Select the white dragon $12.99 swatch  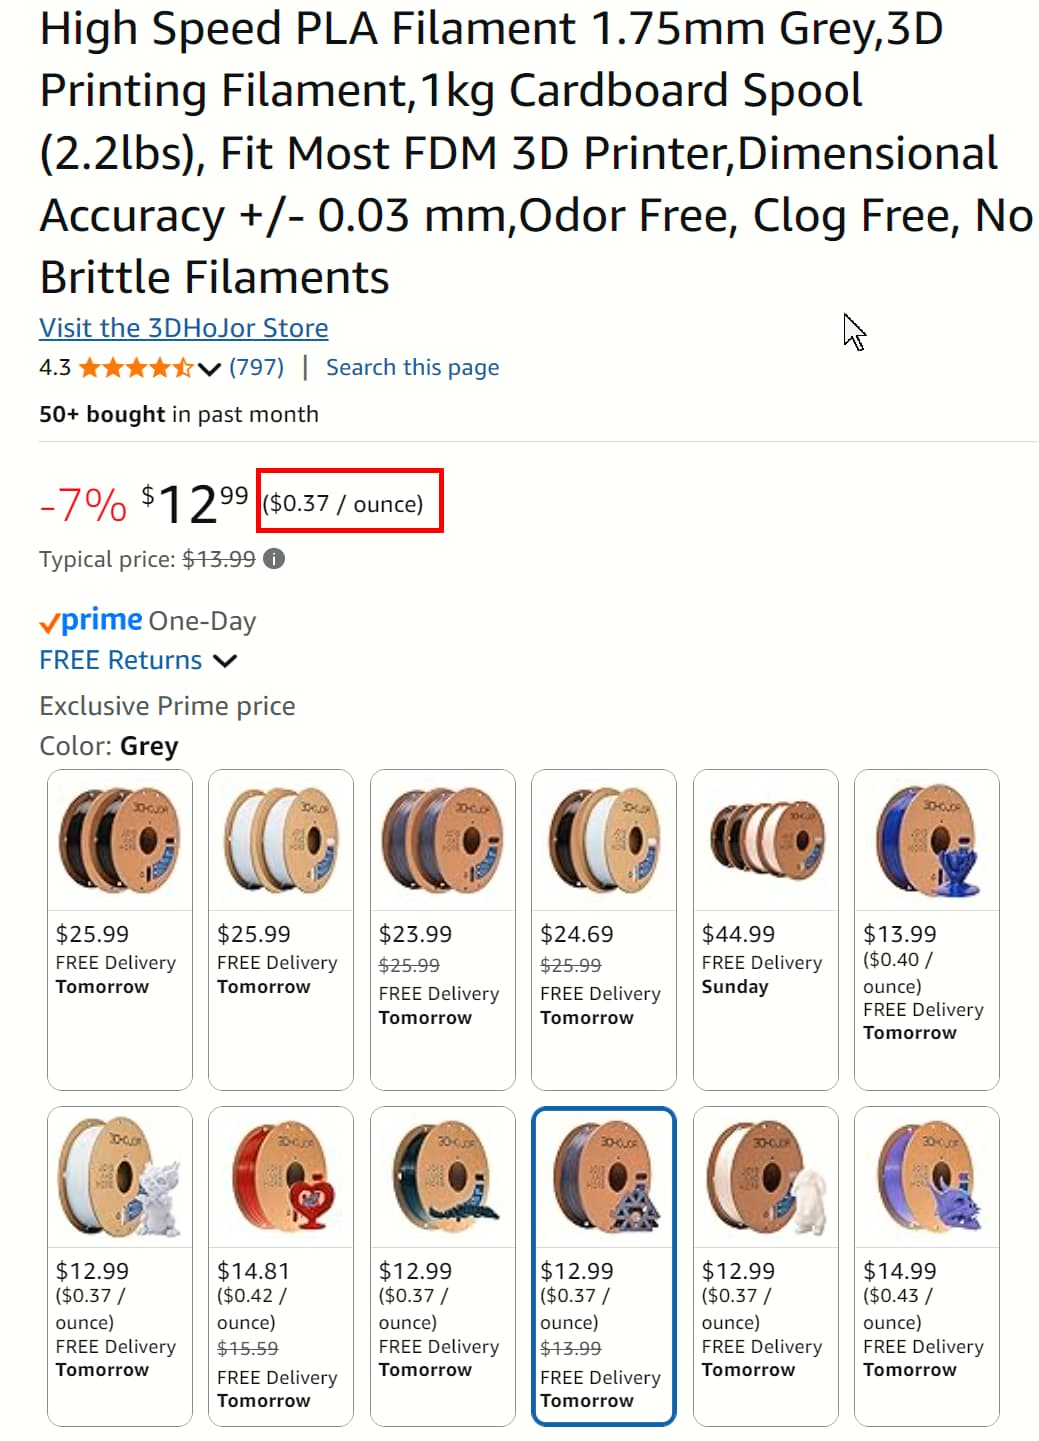120,1265
